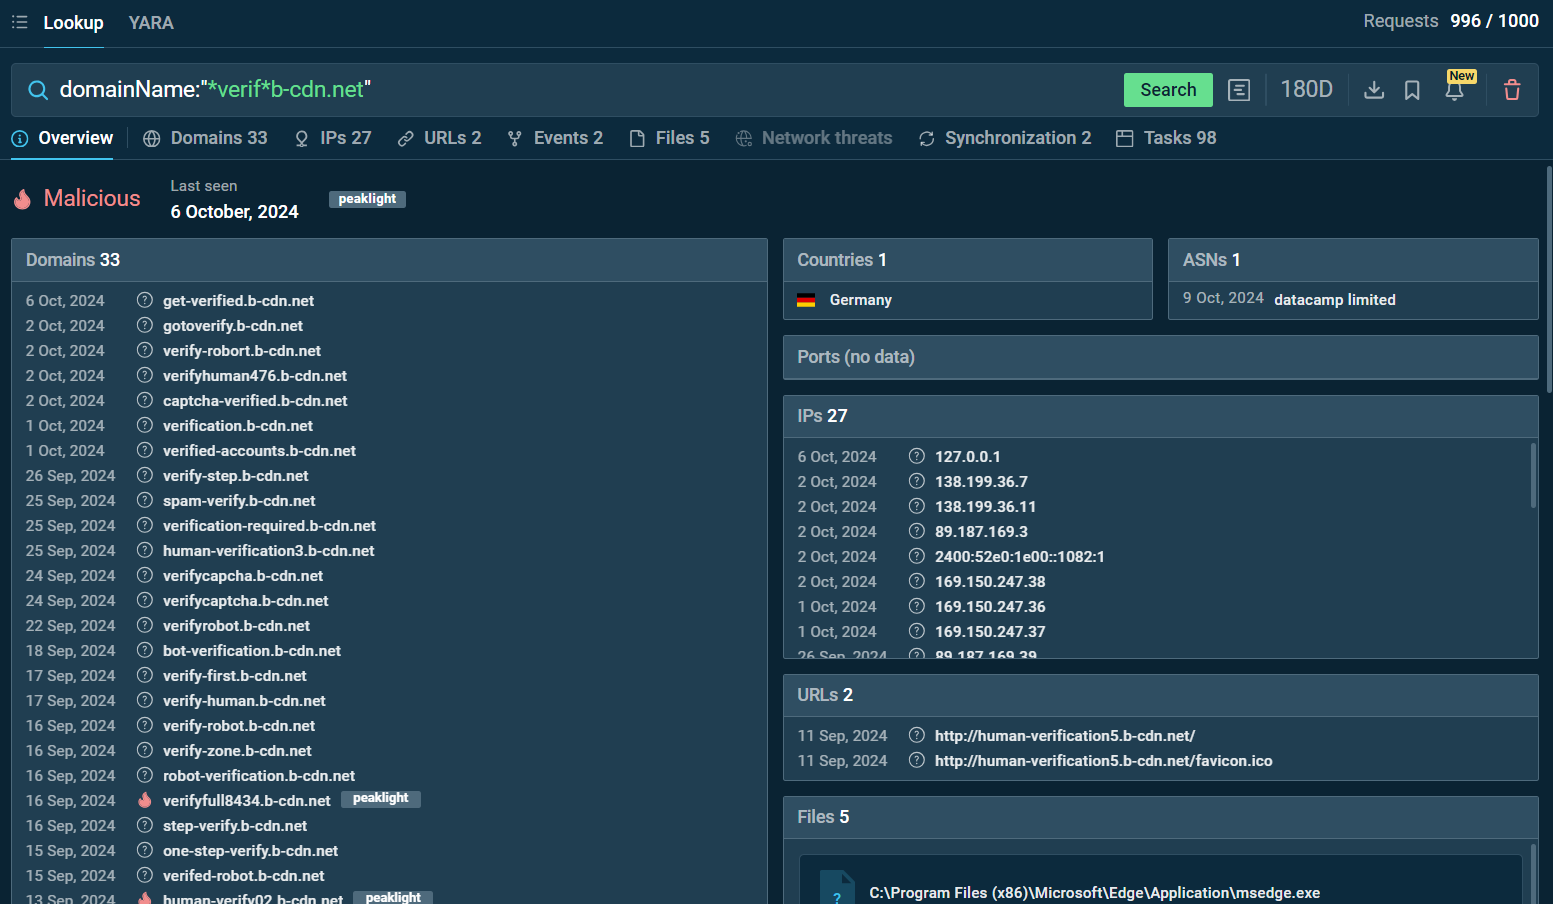This screenshot has width=1553, height=904.
Task: Select the one-step-verify.b-cdn.net row
Action: pyautogui.click(x=389, y=851)
